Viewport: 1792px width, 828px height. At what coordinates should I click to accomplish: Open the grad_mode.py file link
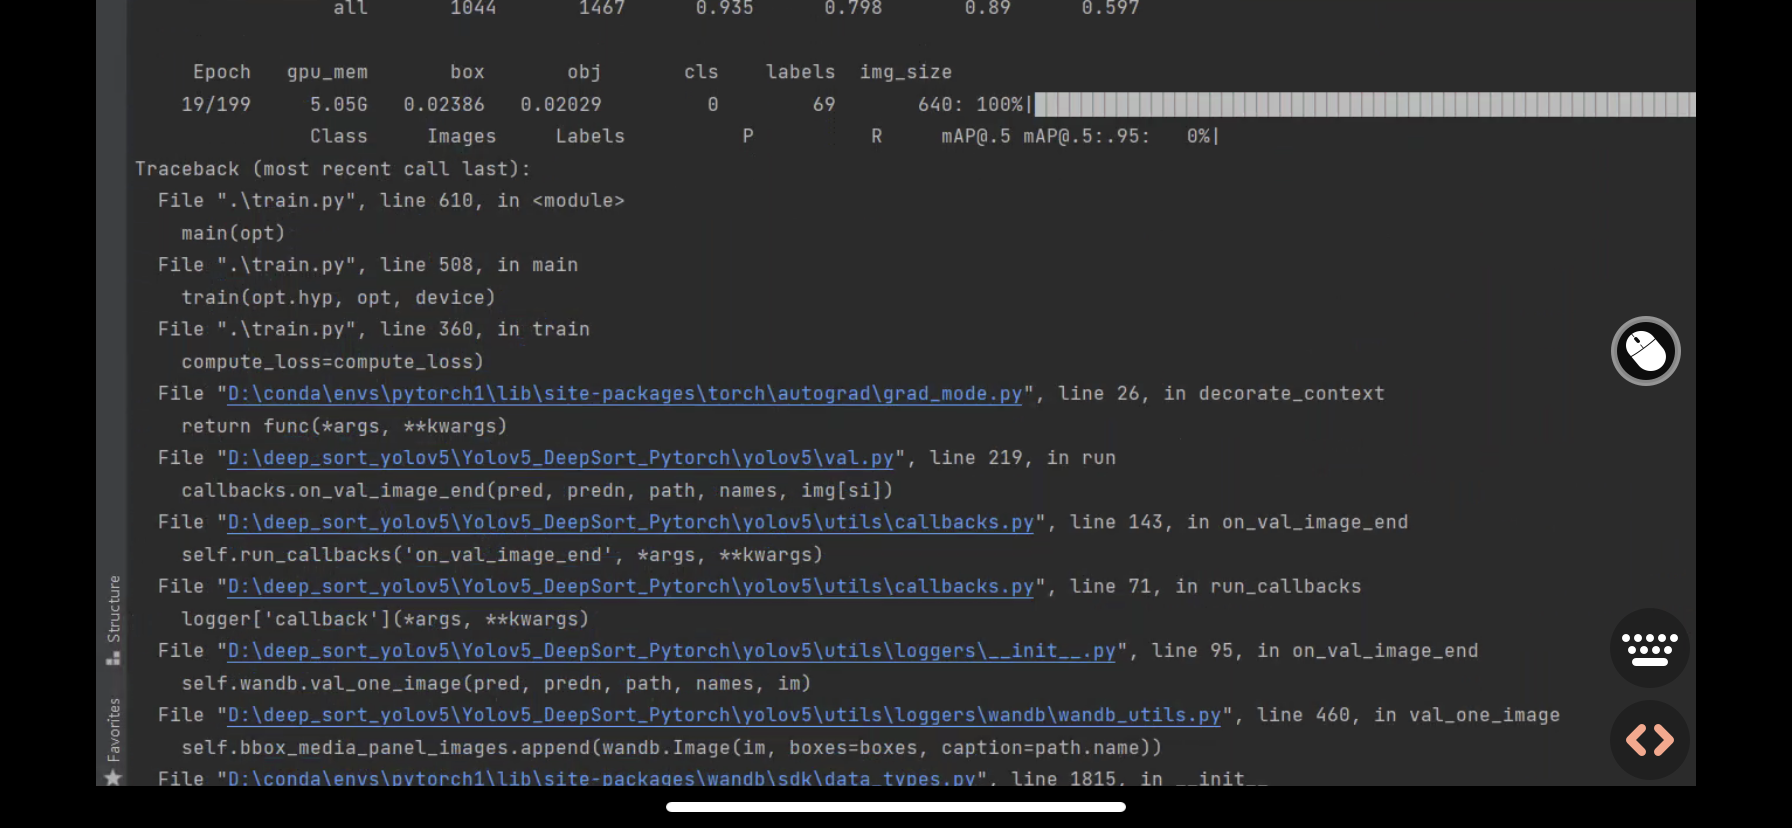pyautogui.click(x=625, y=394)
